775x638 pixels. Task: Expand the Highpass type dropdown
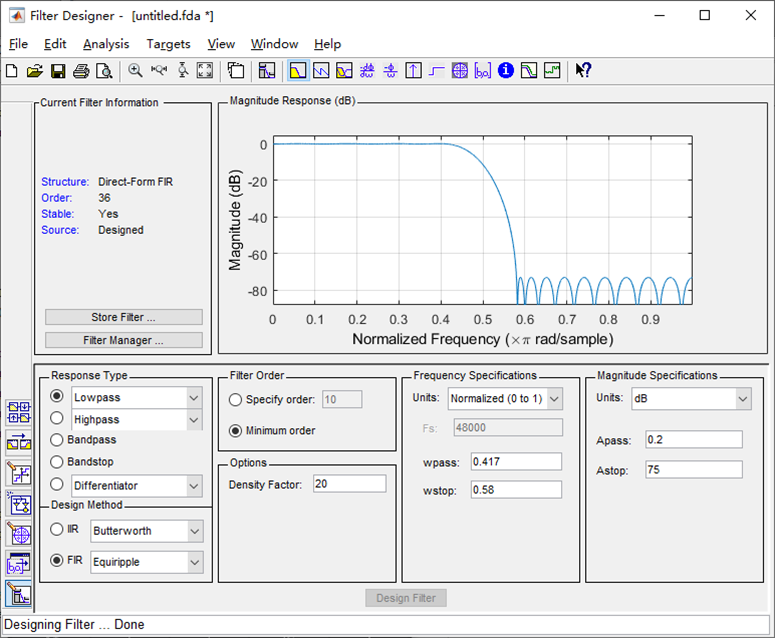pyautogui.click(x=194, y=420)
